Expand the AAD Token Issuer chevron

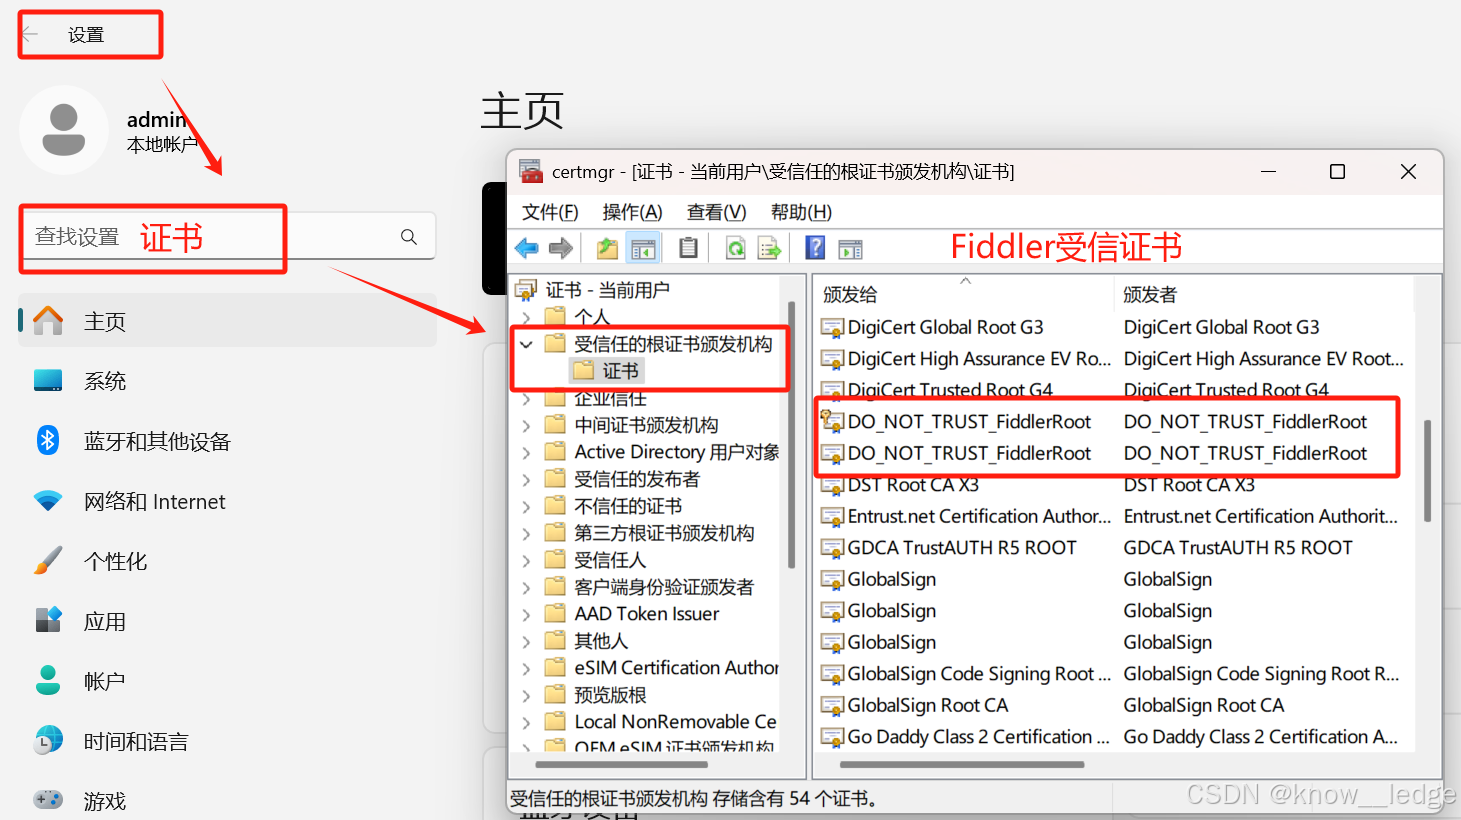pyautogui.click(x=526, y=614)
